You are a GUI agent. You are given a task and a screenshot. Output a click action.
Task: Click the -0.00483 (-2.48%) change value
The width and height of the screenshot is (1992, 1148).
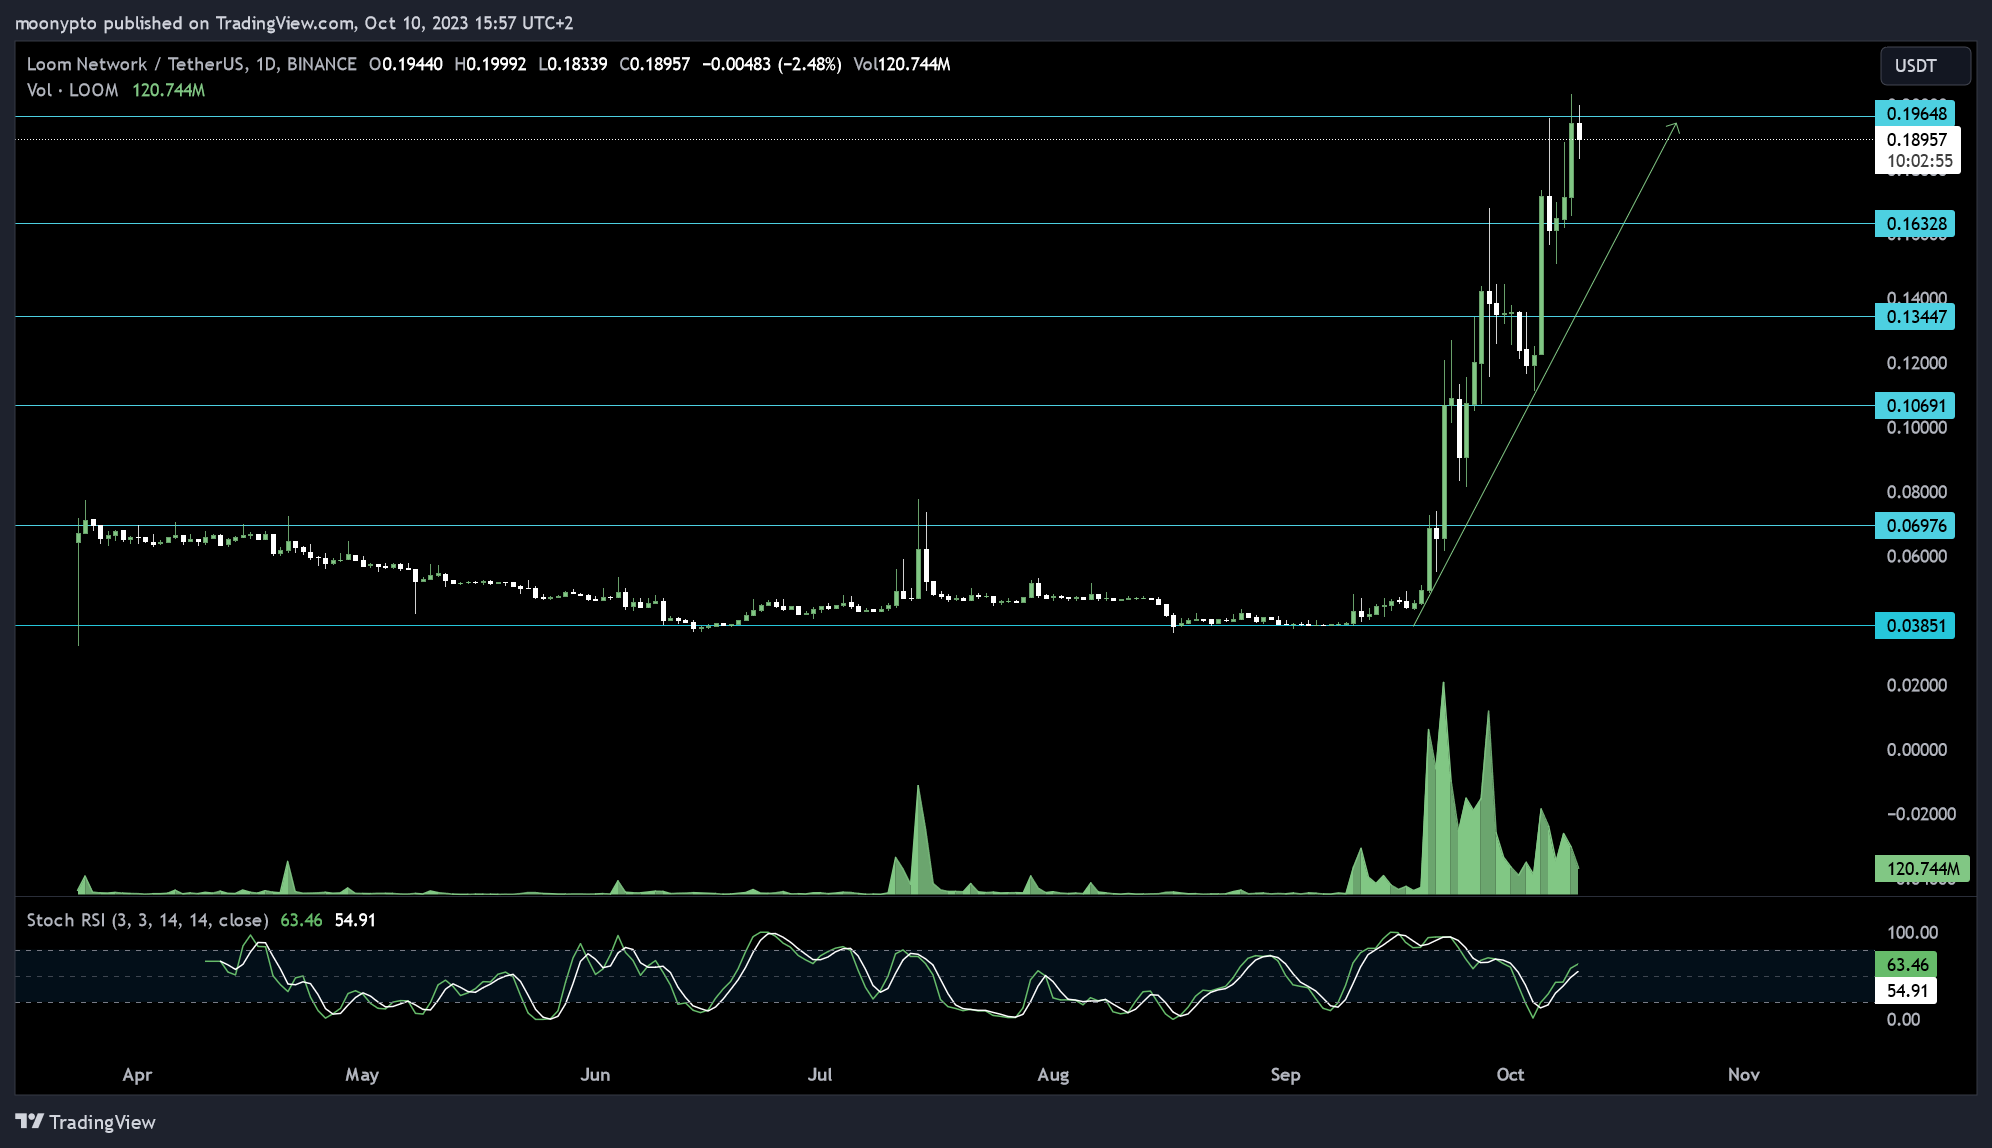(x=771, y=64)
